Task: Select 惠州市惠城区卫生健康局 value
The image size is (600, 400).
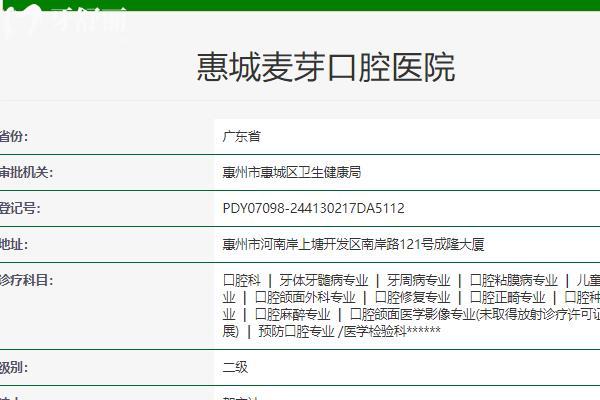Action: point(292,172)
